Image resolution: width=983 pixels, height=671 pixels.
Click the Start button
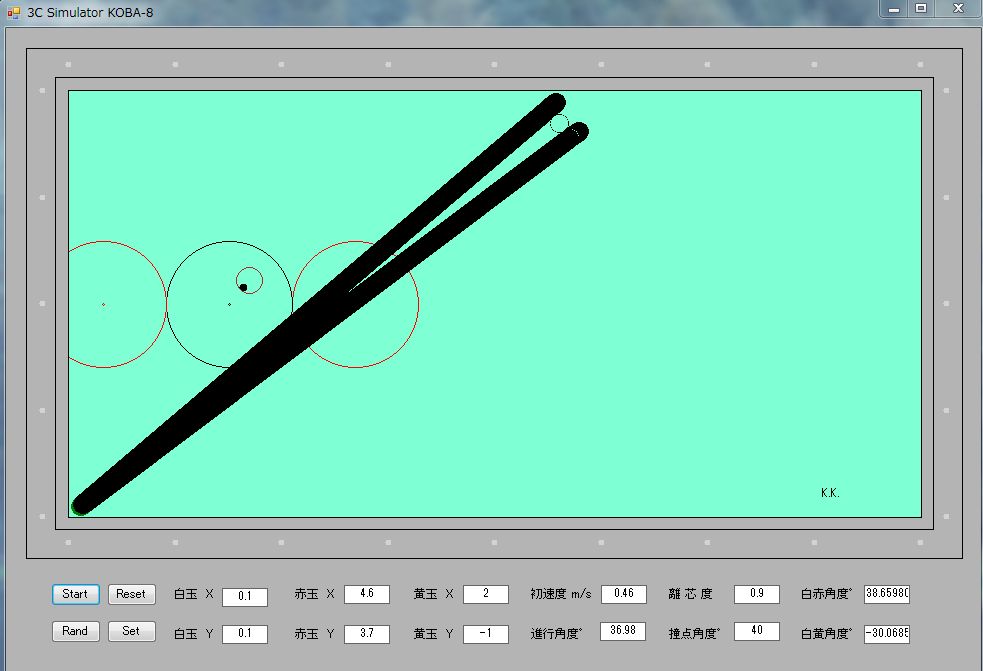point(75,594)
